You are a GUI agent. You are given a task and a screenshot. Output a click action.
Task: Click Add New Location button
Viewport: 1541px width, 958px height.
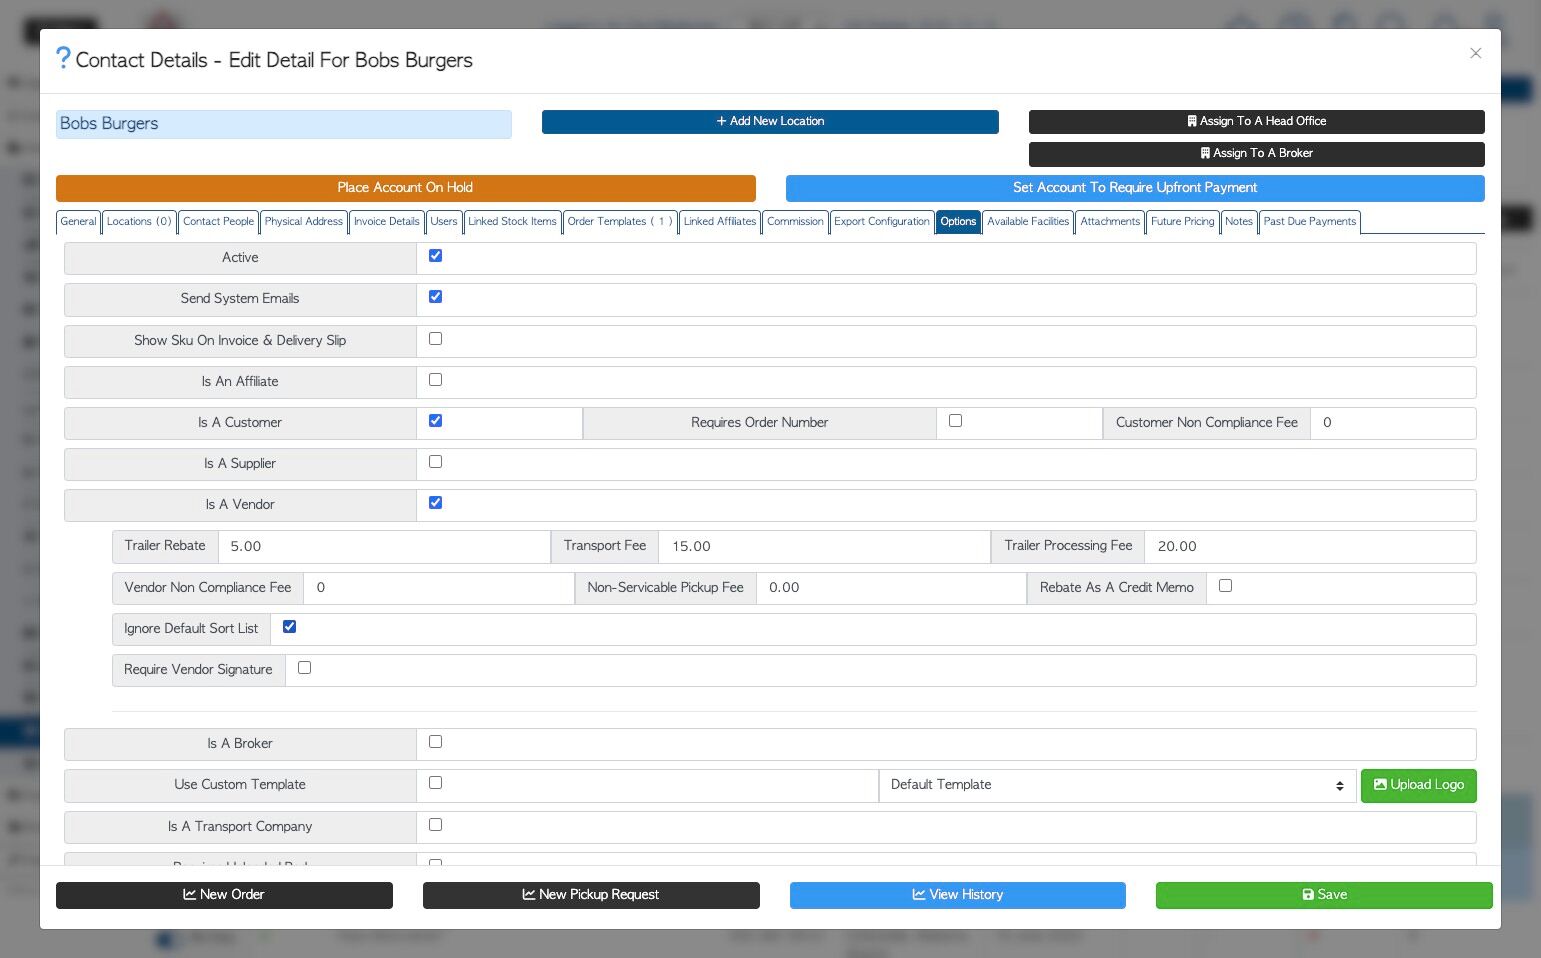770,121
